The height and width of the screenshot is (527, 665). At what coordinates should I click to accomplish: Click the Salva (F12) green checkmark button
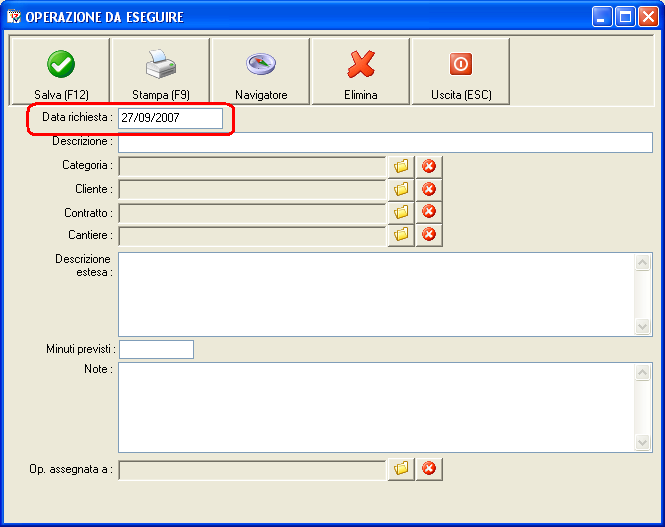pos(61,71)
